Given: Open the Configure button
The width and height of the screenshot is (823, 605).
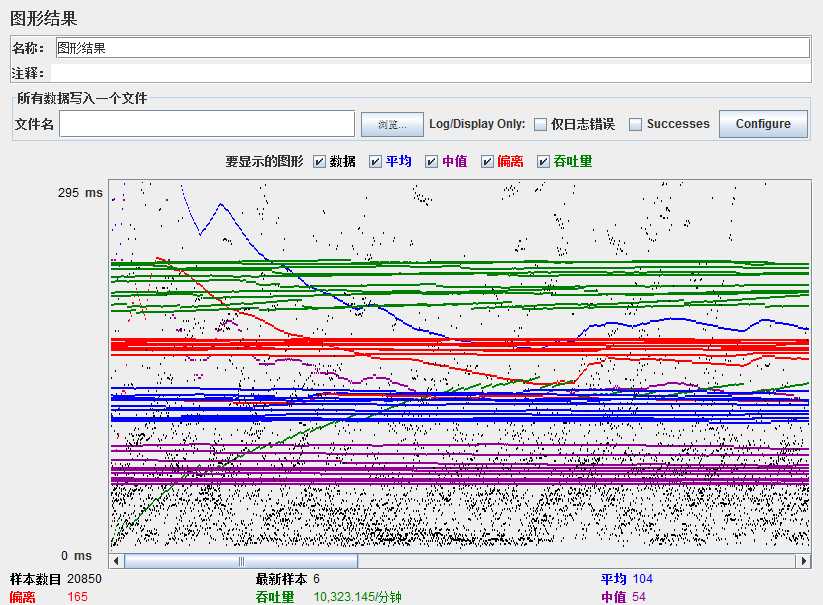Looking at the screenshot, I should click(x=763, y=124).
